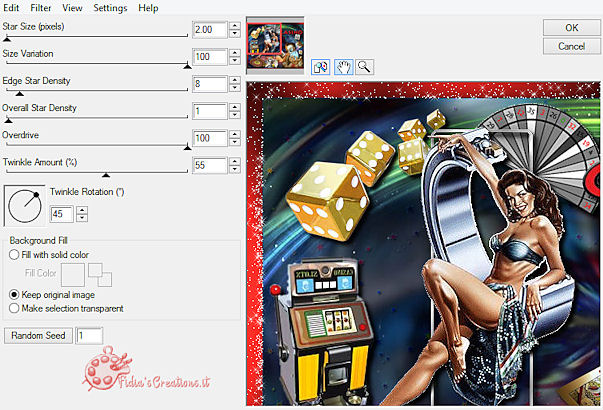Increase Twinkle Amount with up arrow
Screen dimensions: 603x410
coord(235,162)
